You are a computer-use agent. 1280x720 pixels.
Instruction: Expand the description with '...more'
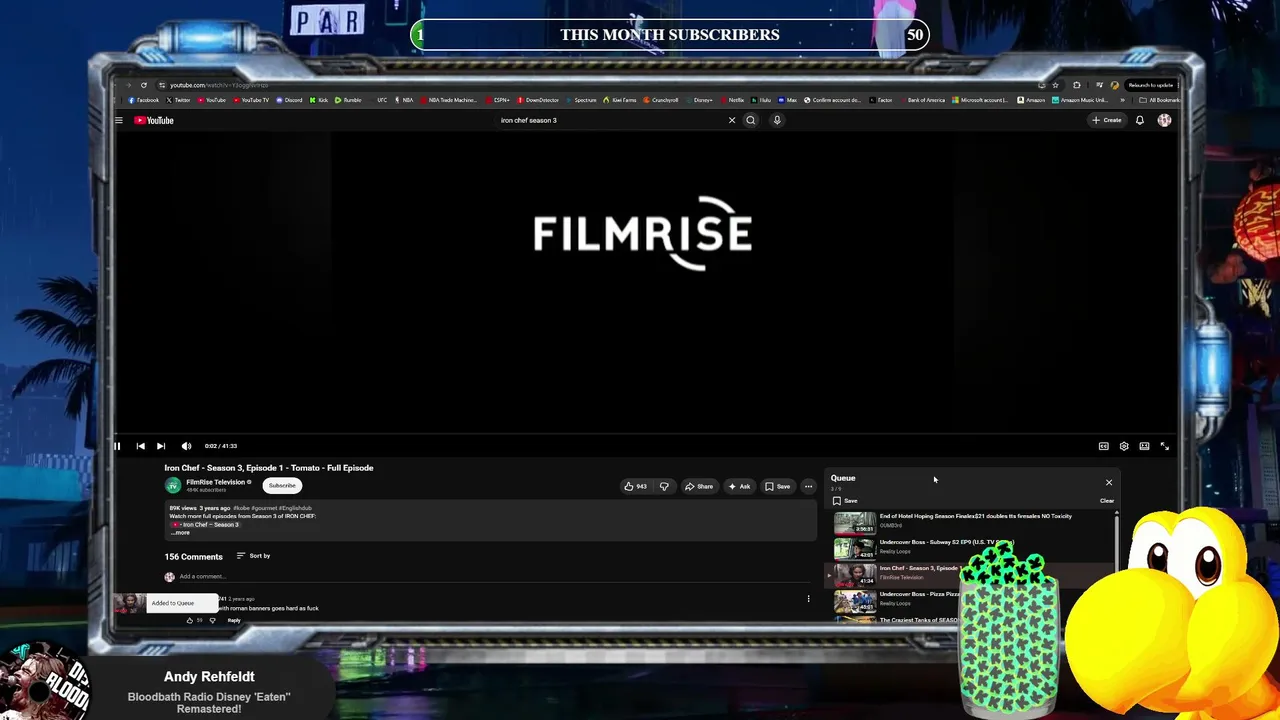point(181,533)
